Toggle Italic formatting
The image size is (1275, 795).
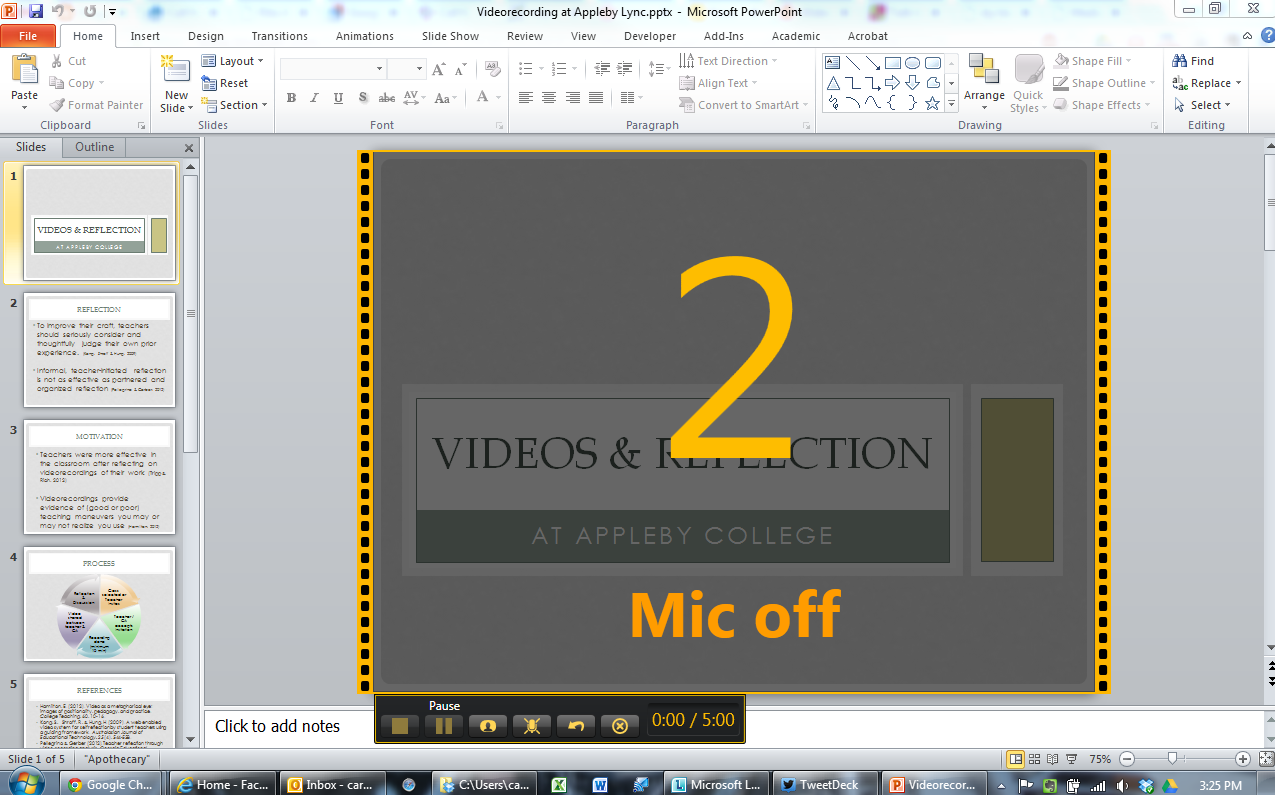coord(315,98)
